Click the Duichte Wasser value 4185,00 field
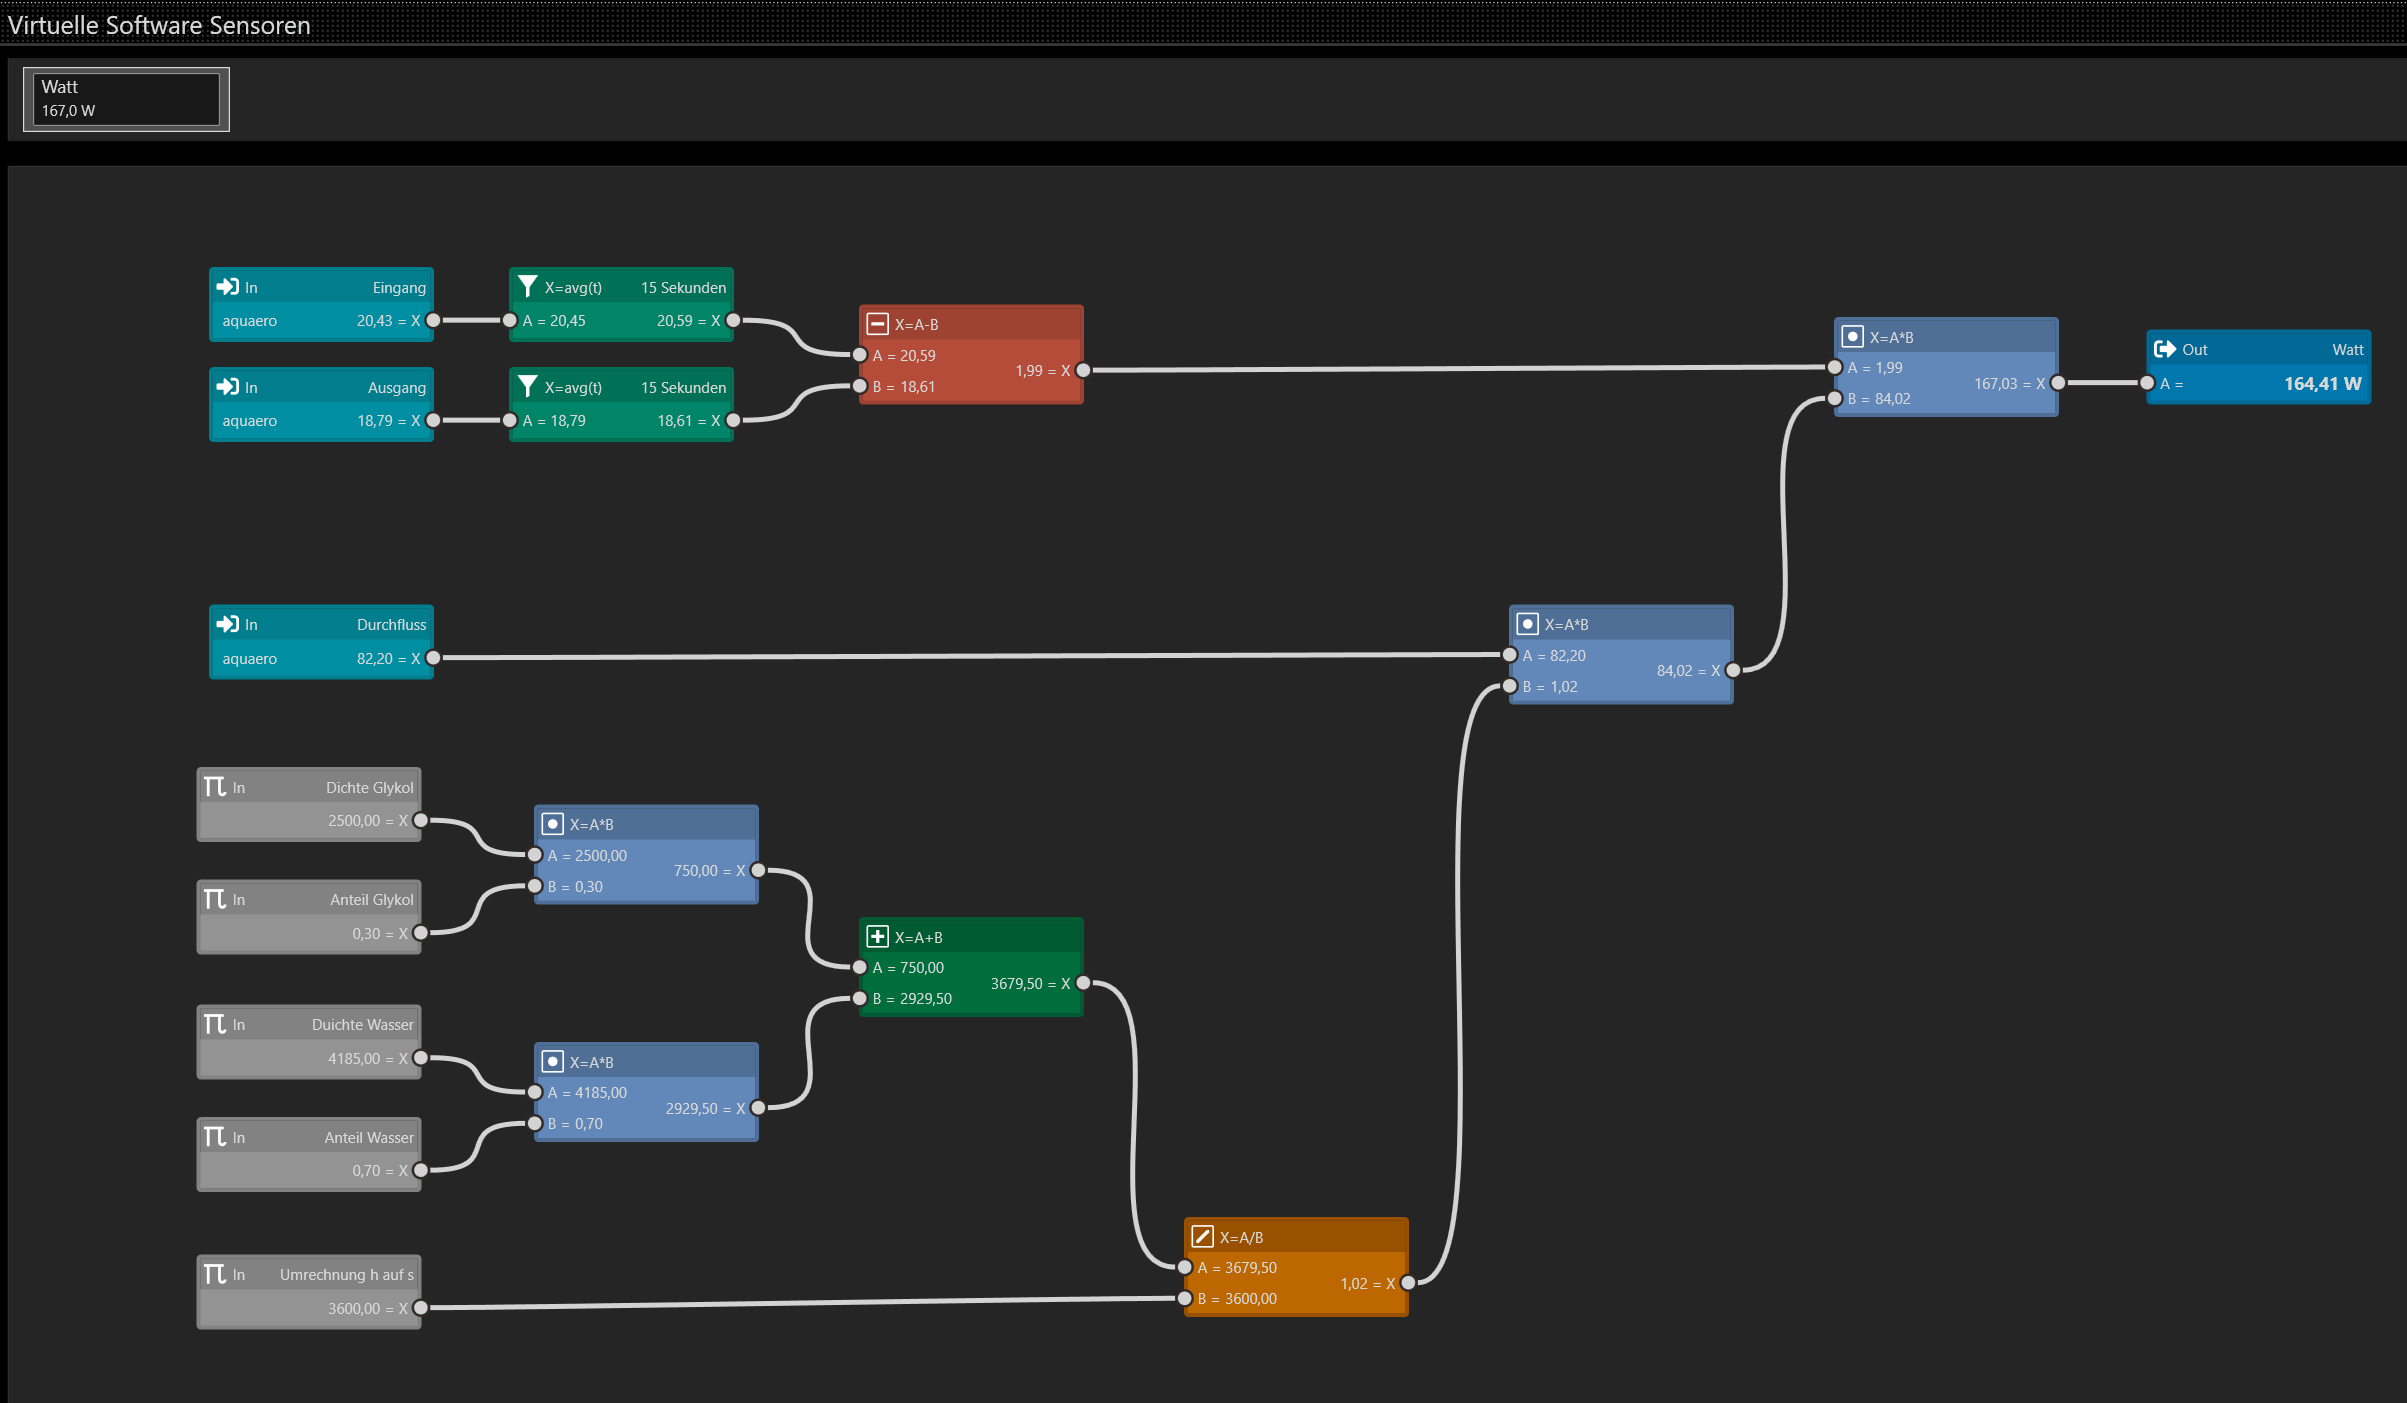 (x=353, y=1058)
